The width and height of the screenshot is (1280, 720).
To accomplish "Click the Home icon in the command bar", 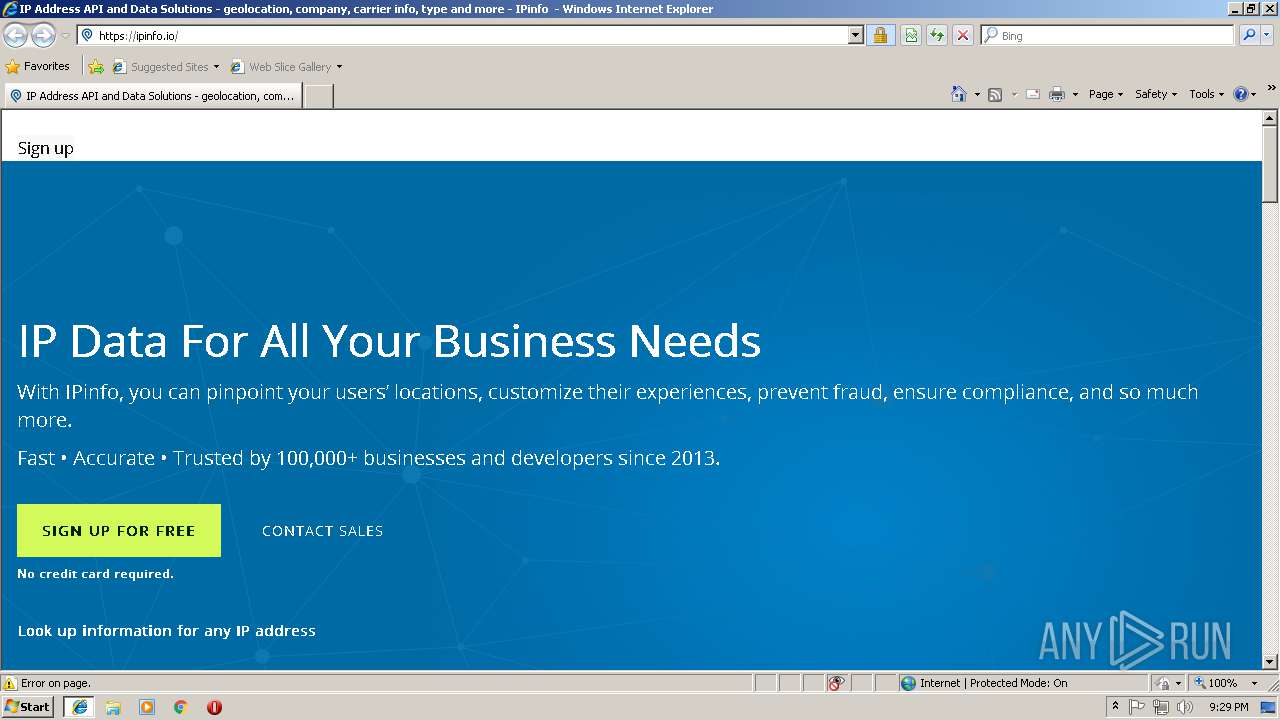I will click(959, 94).
